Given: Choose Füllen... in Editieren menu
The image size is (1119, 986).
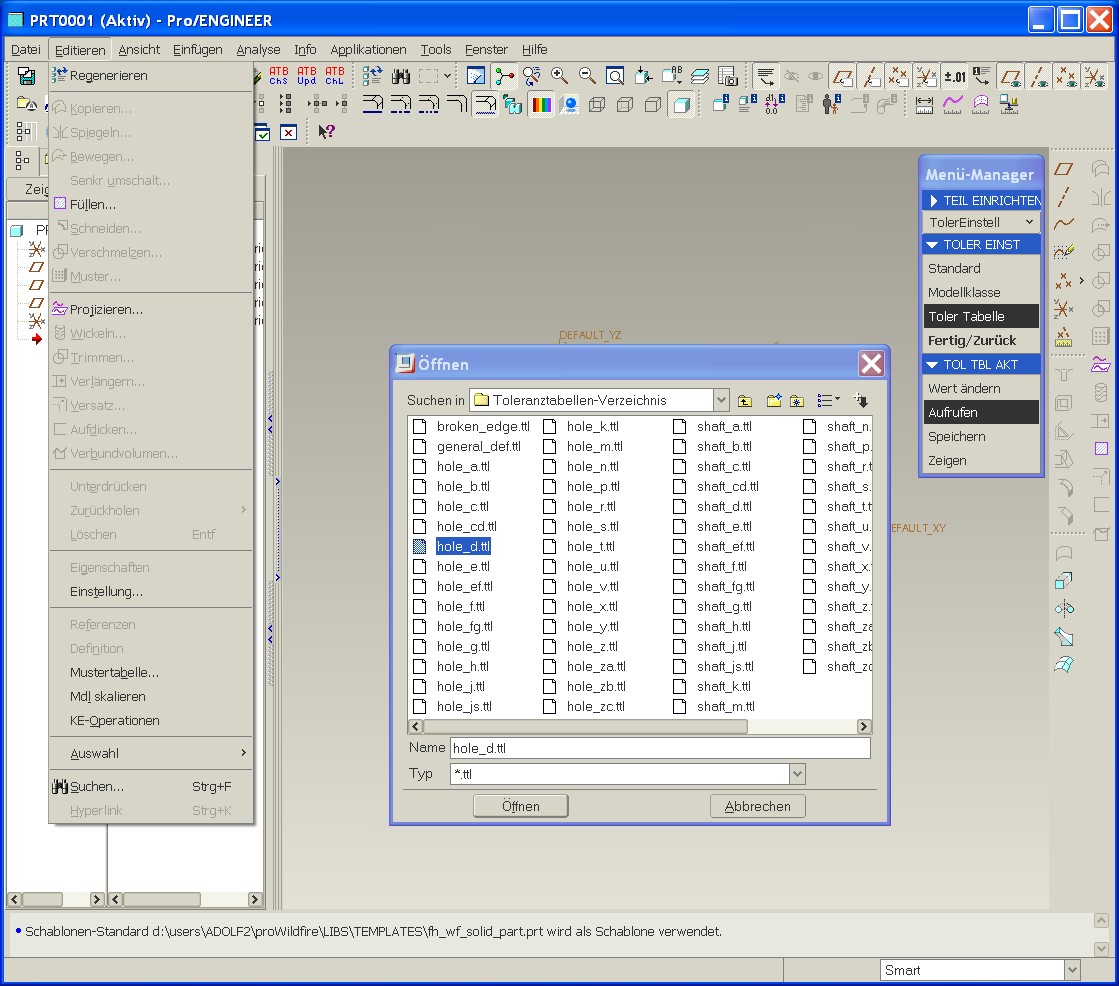Looking at the screenshot, I should [151, 205].
